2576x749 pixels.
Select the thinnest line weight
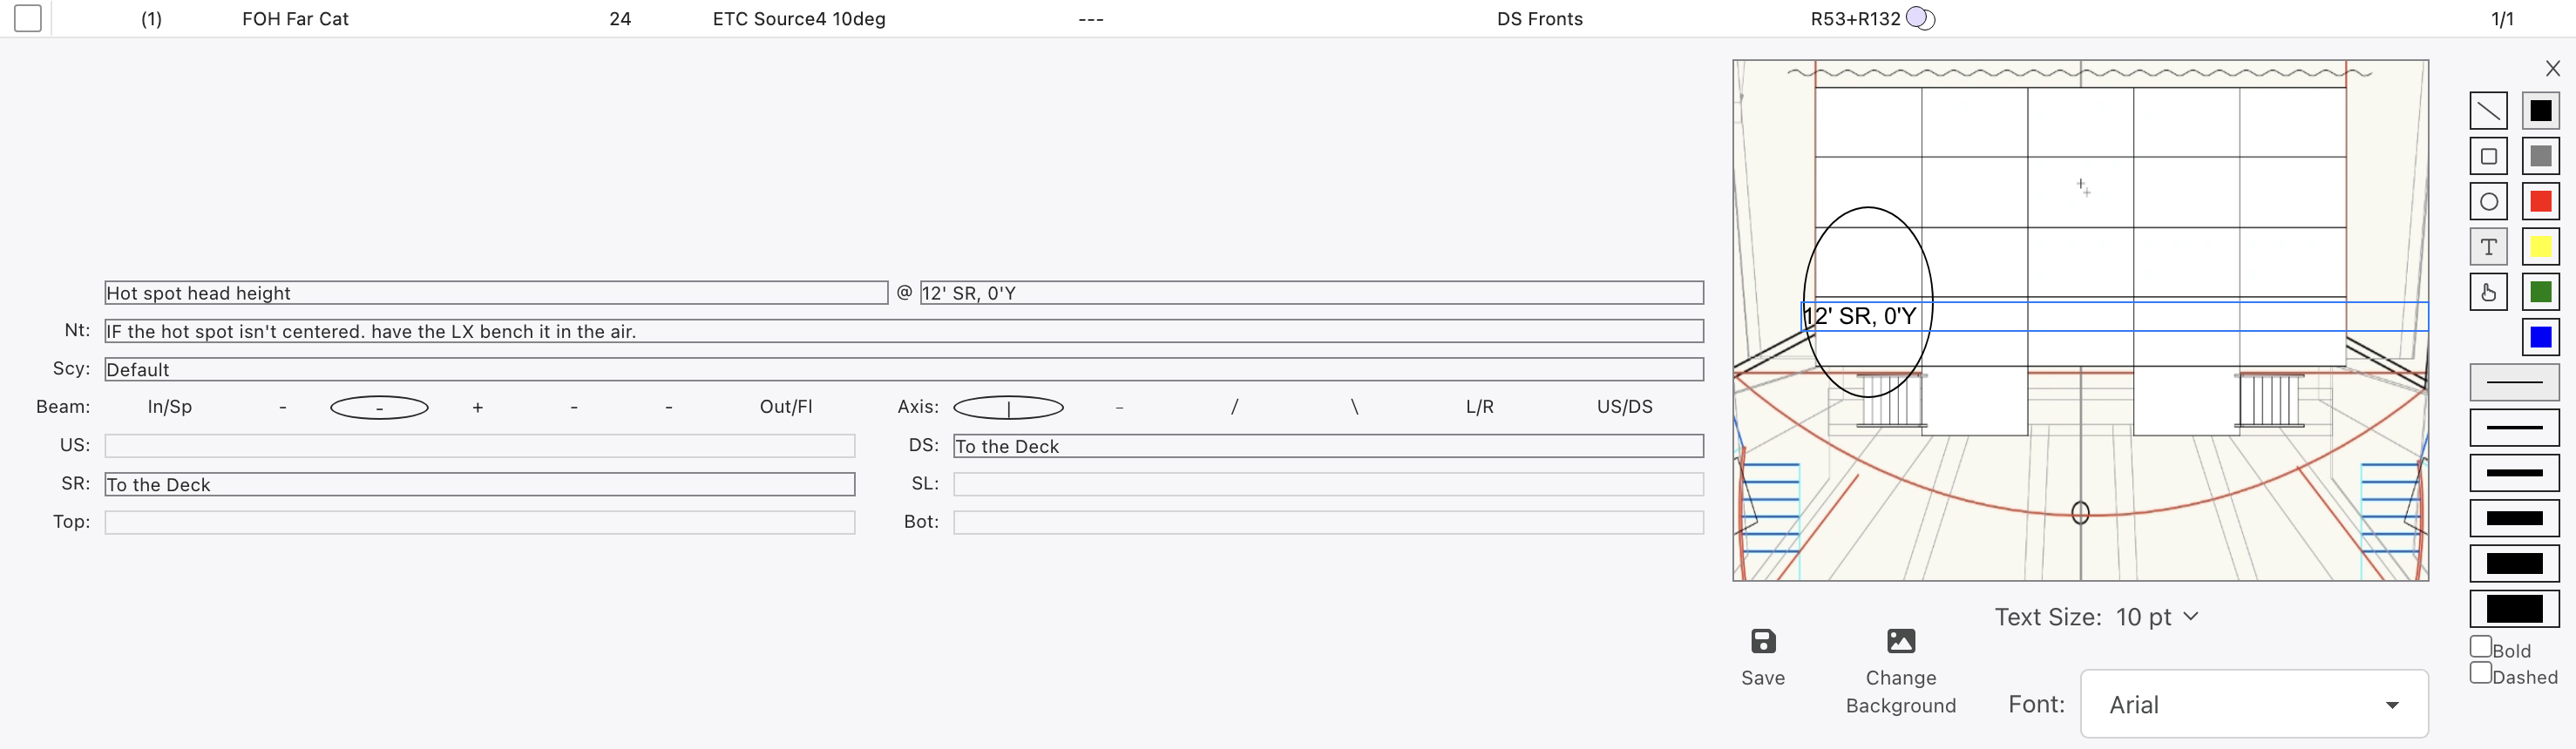[2513, 383]
